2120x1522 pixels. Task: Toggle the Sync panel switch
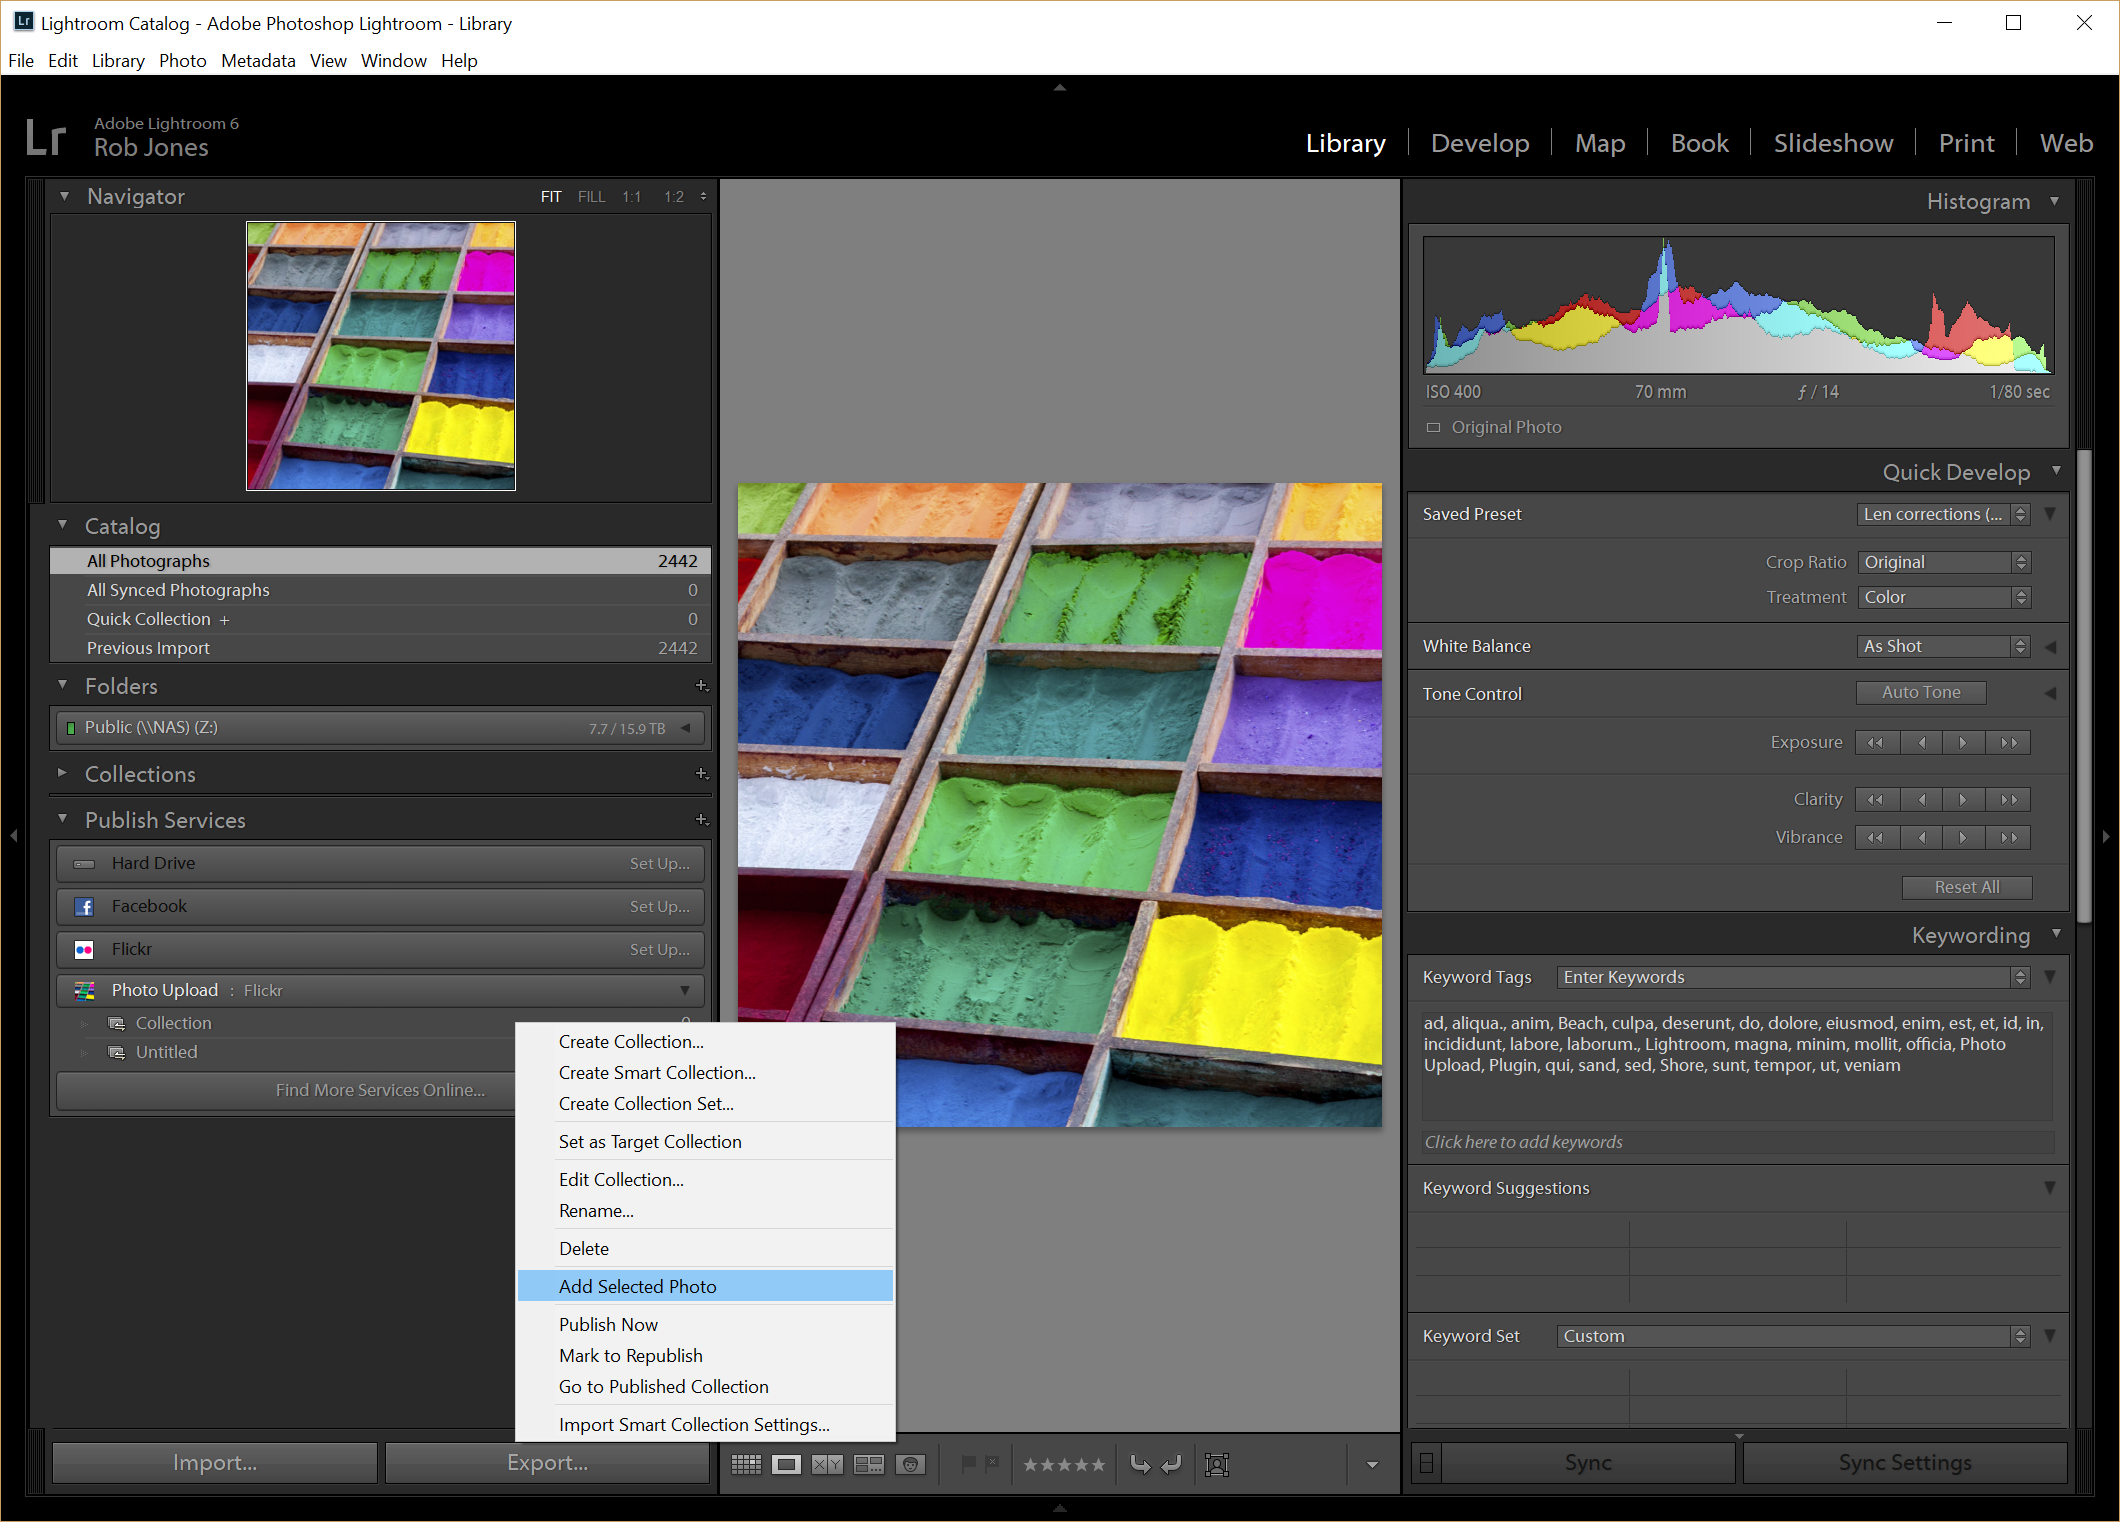[x=1427, y=1463]
